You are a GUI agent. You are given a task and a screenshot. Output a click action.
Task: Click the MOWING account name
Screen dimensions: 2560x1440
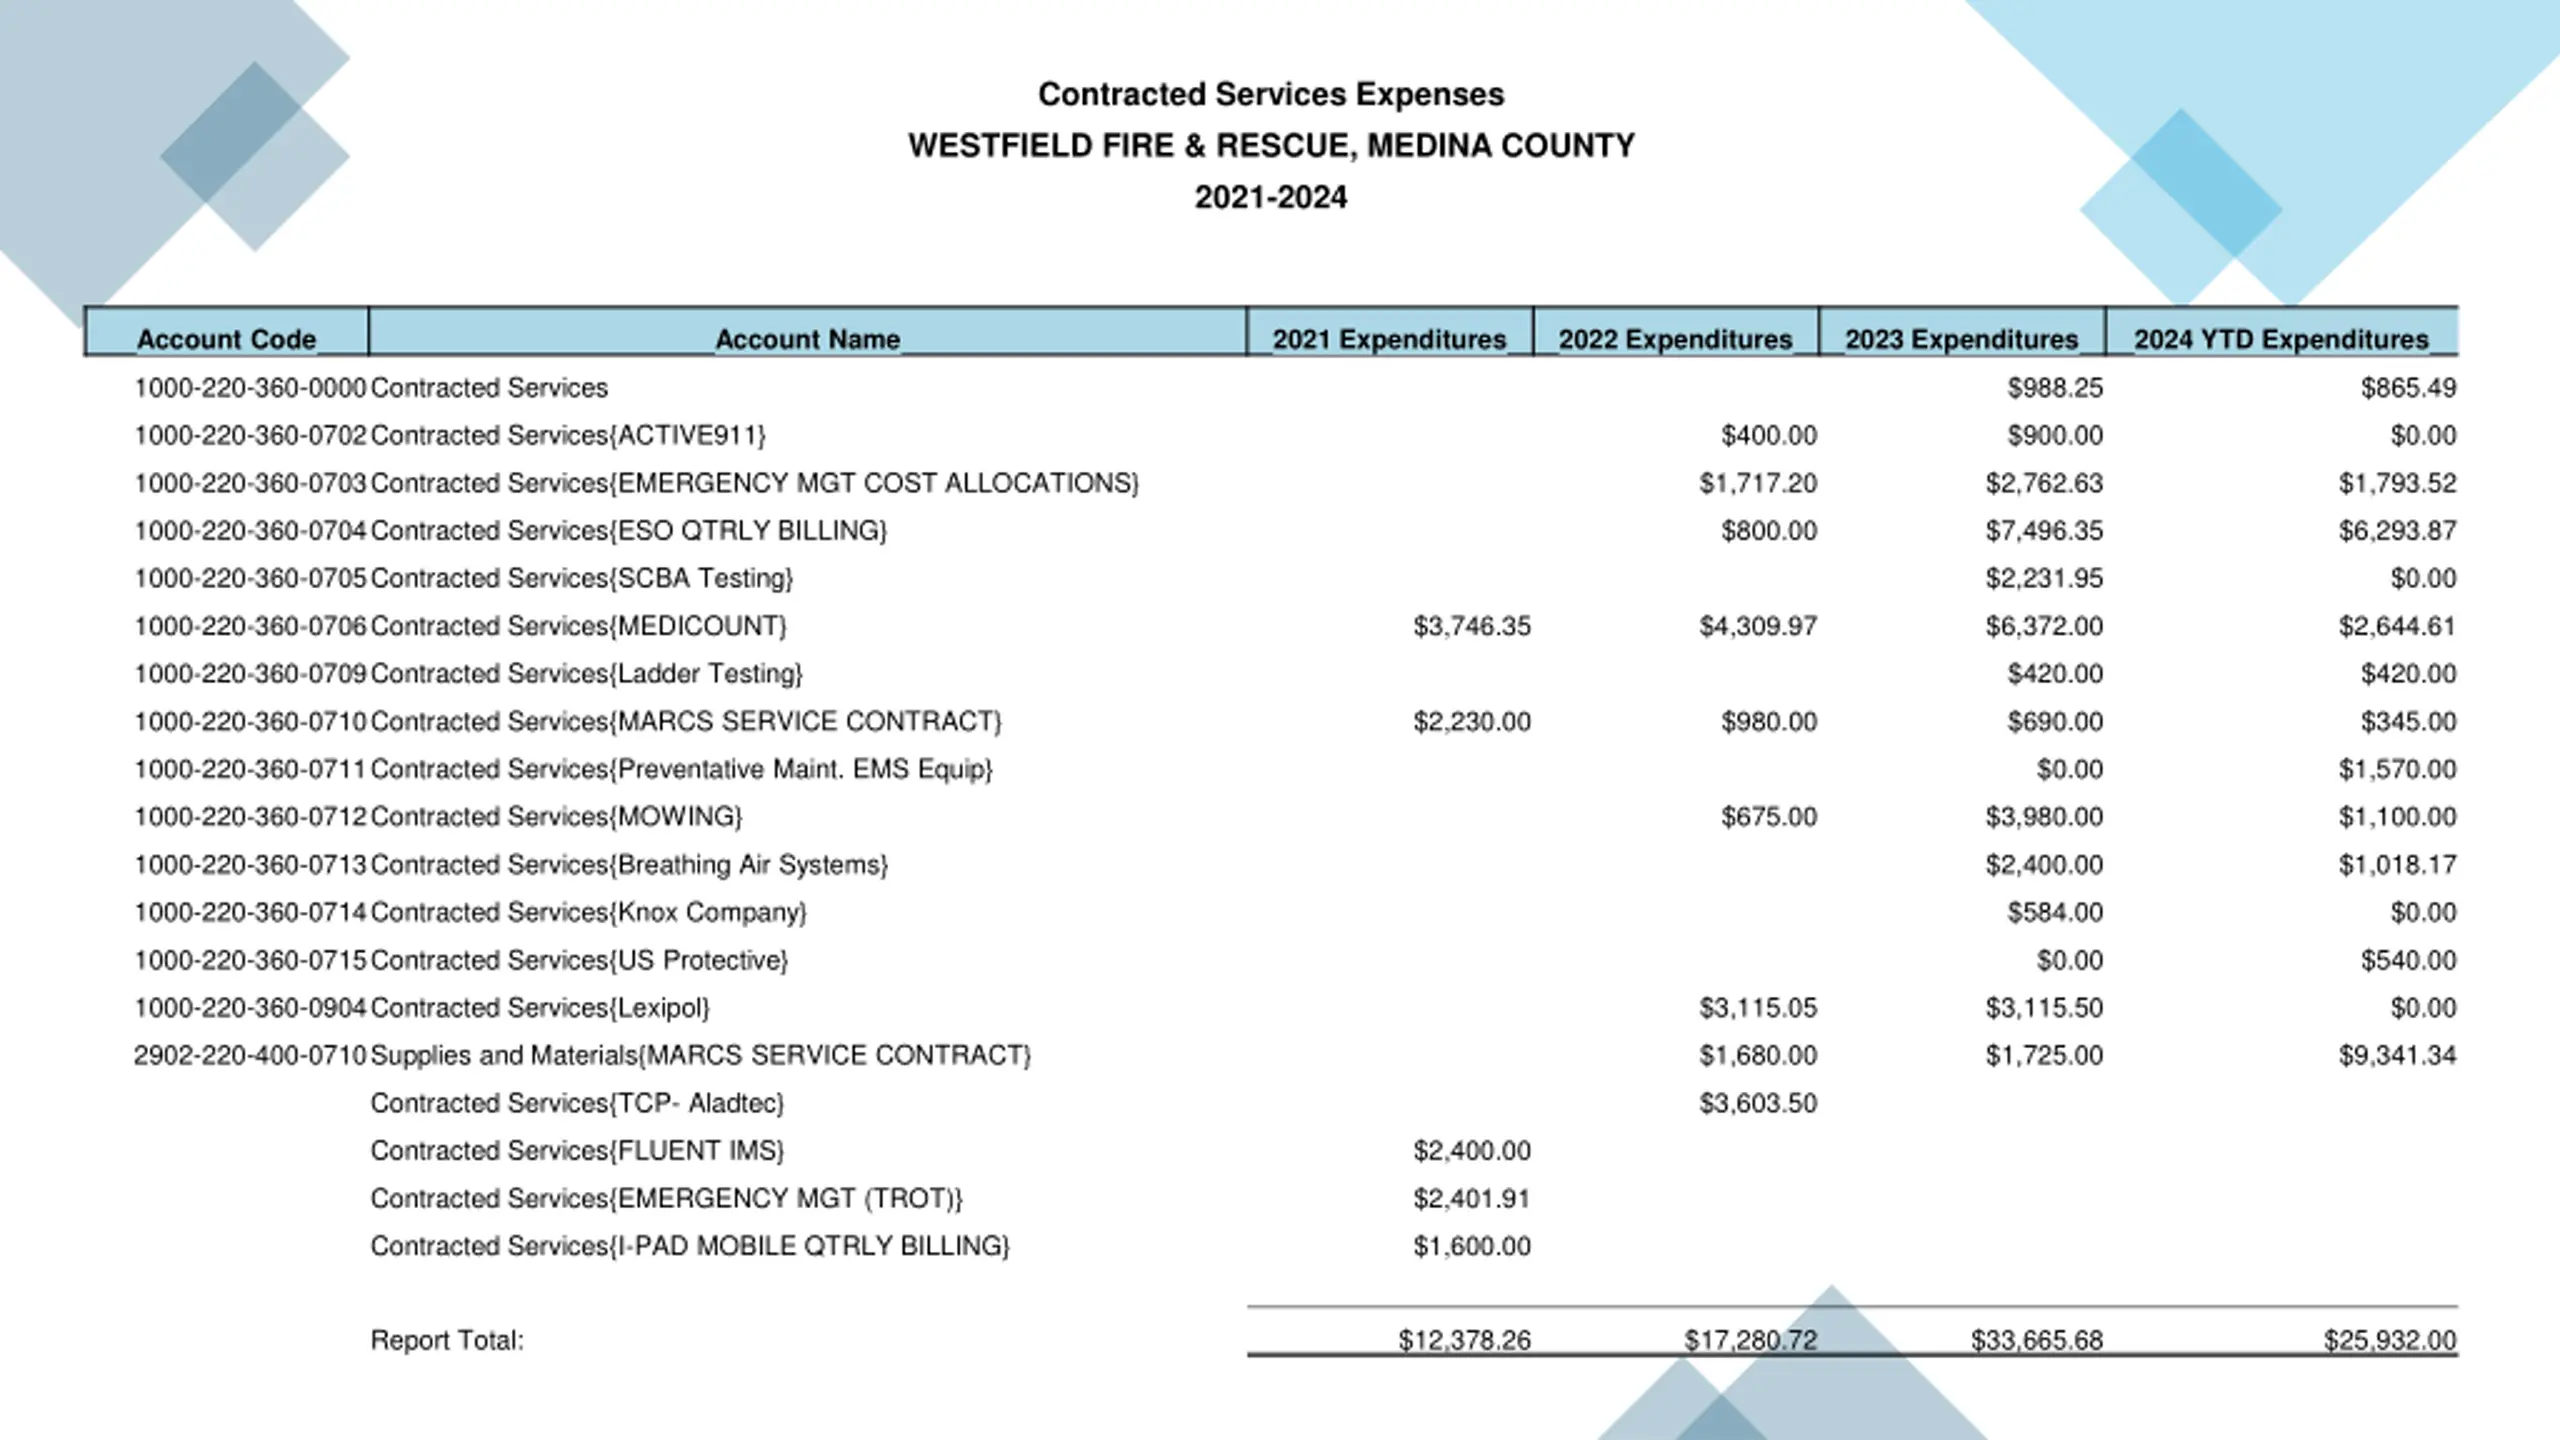[557, 817]
